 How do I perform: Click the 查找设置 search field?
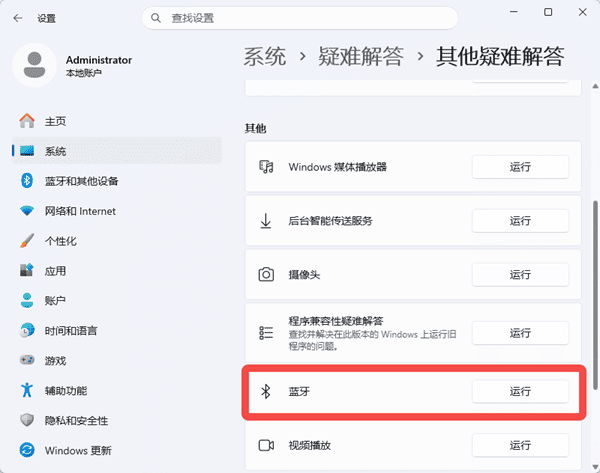[300, 18]
